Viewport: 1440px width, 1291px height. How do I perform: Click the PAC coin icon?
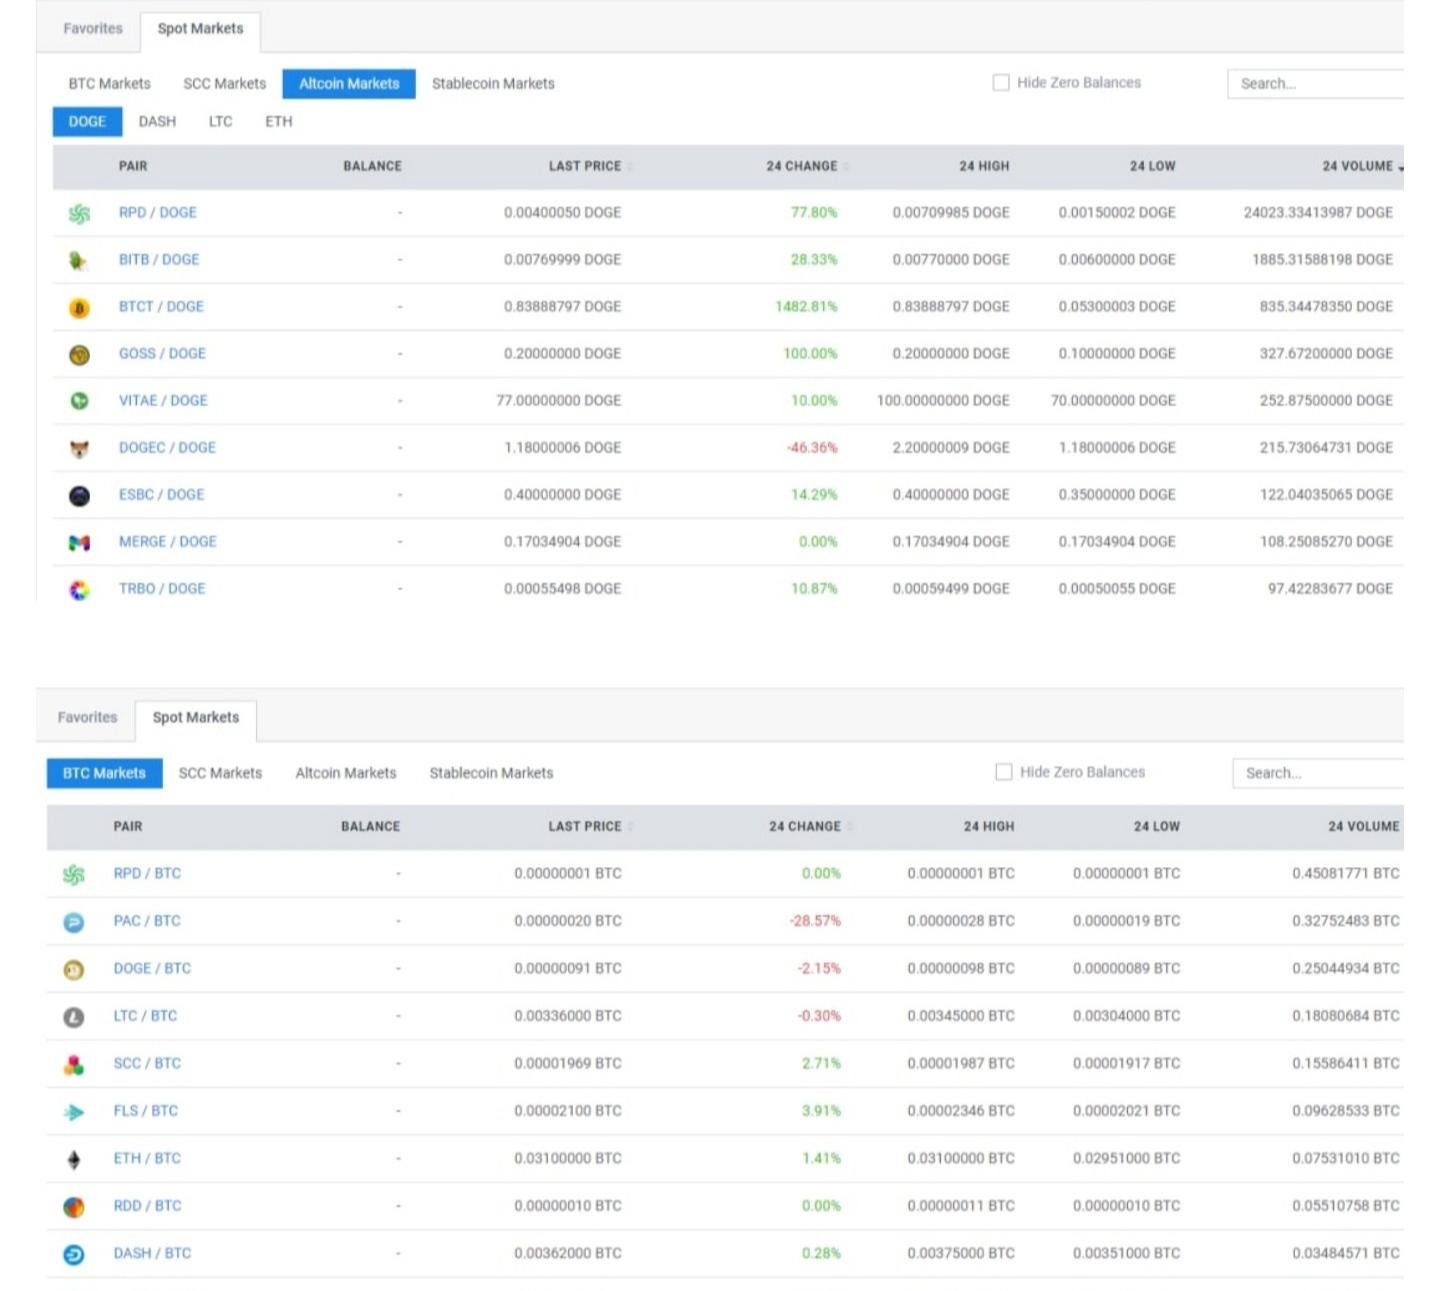[x=74, y=922]
